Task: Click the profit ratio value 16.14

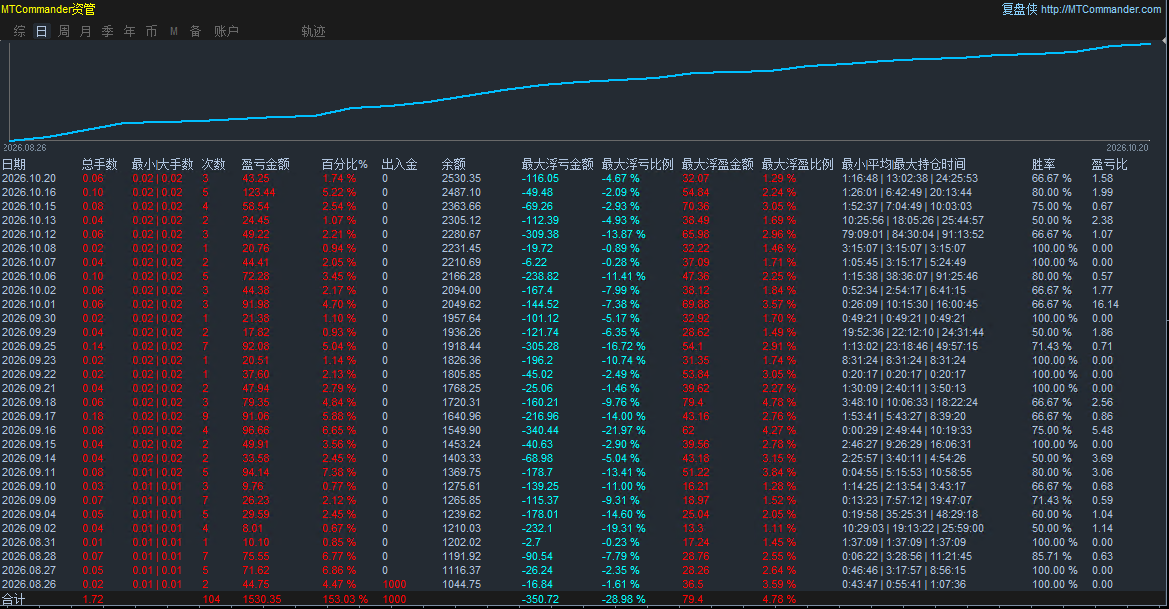Action: pos(1105,304)
